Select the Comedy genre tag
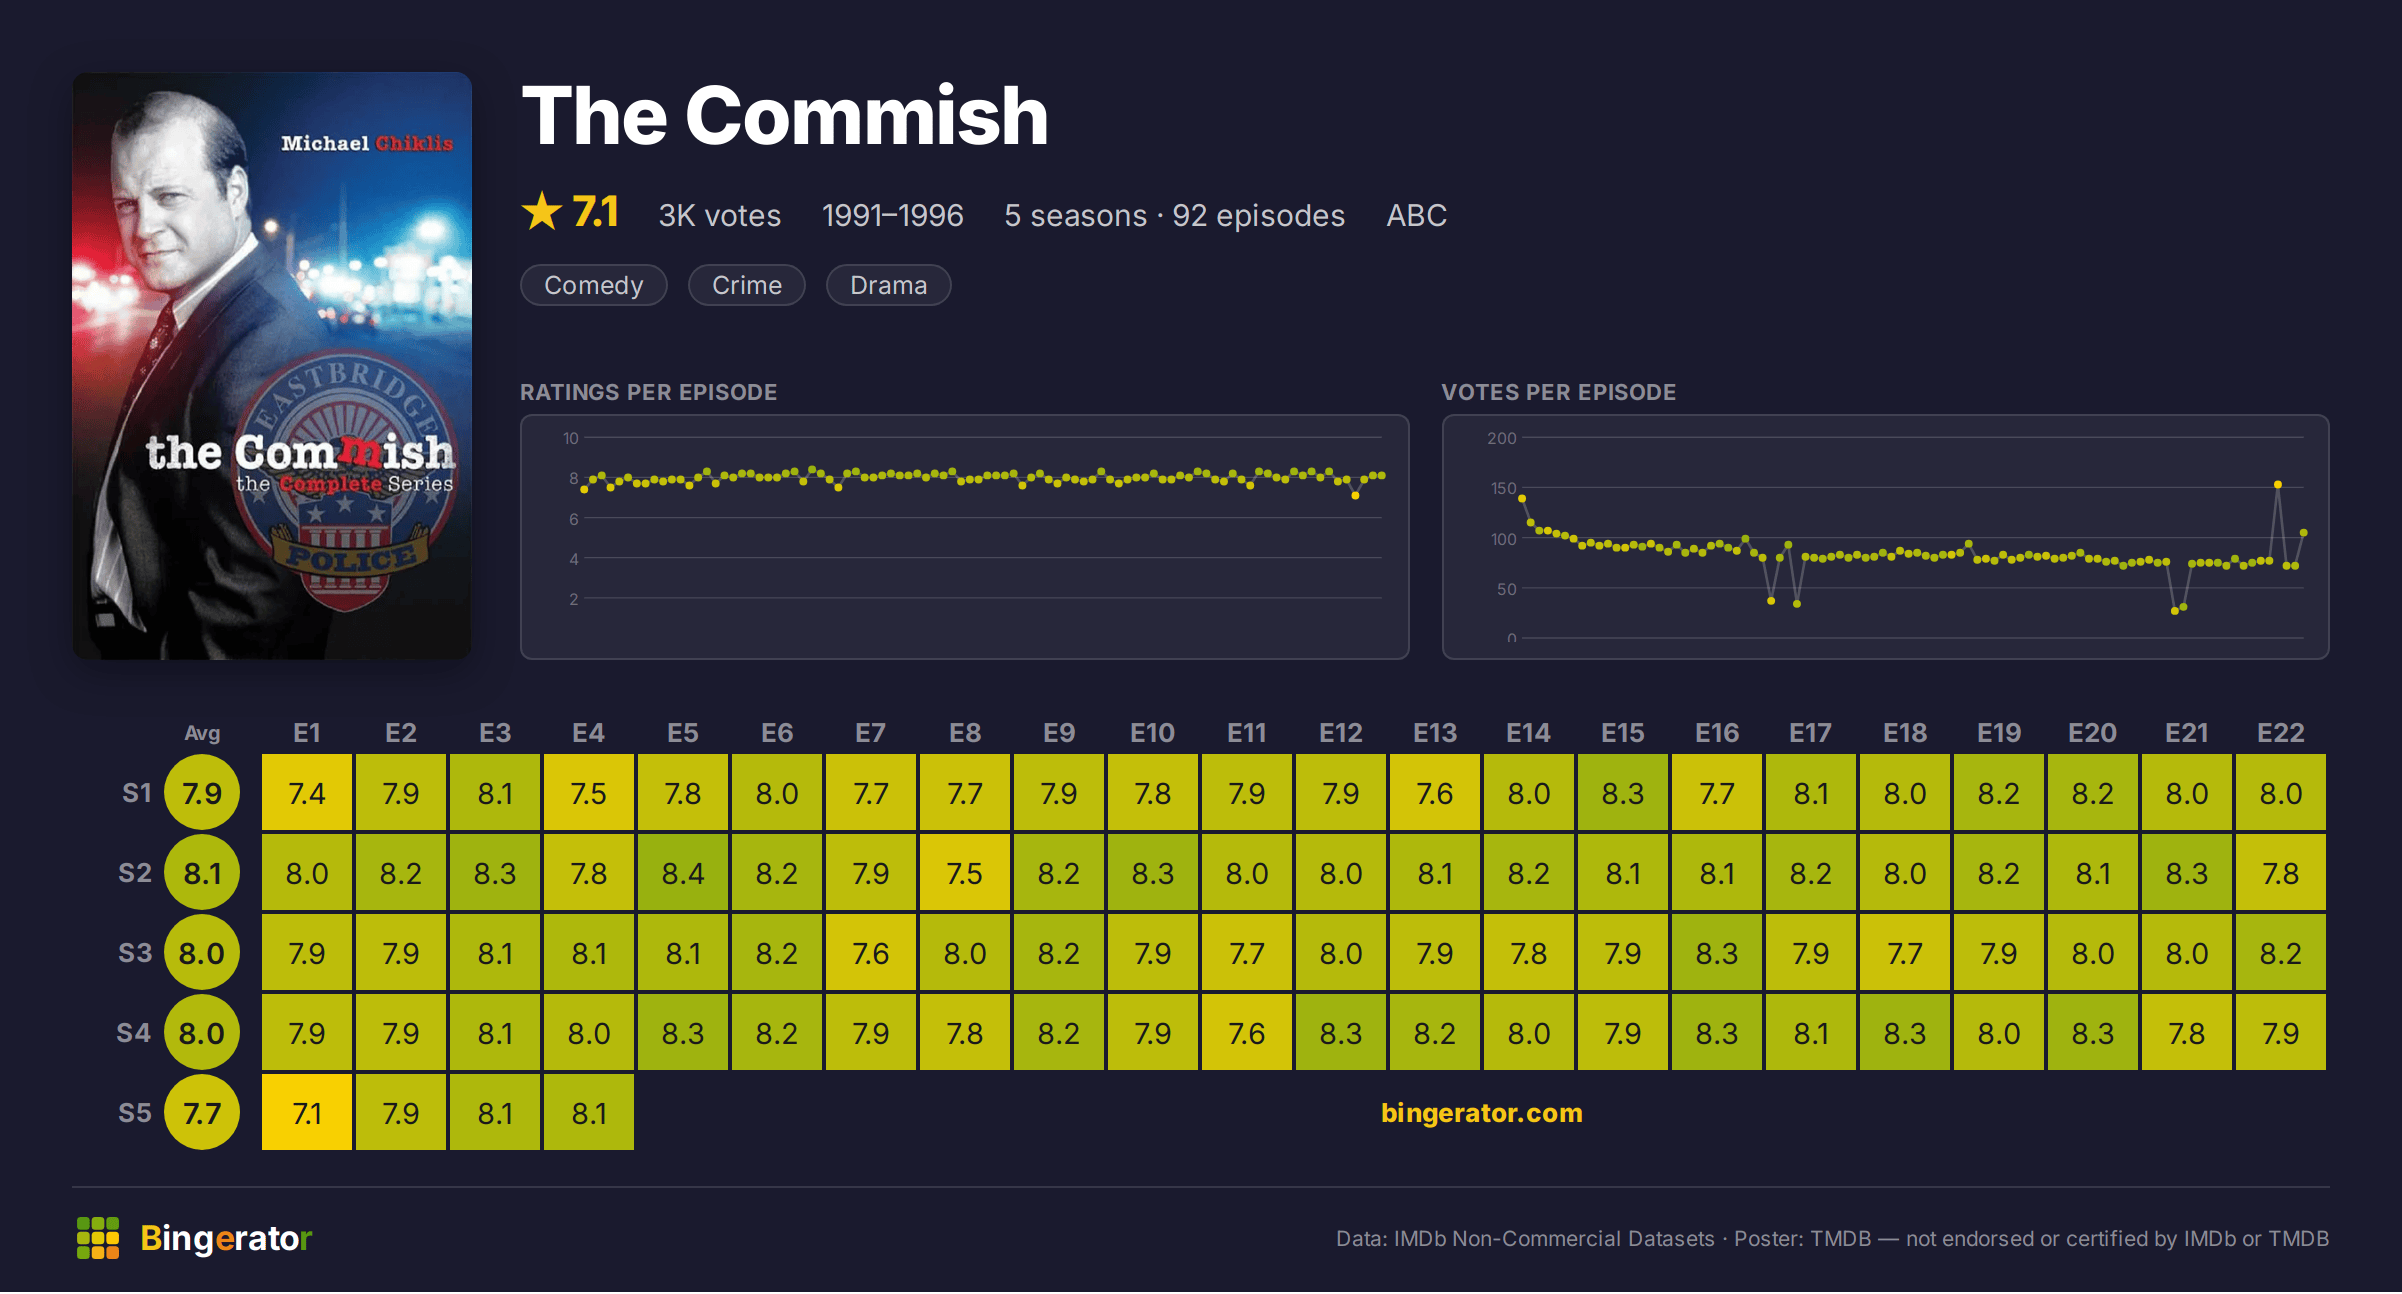This screenshot has width=2402, height=1294. (594, 285)
